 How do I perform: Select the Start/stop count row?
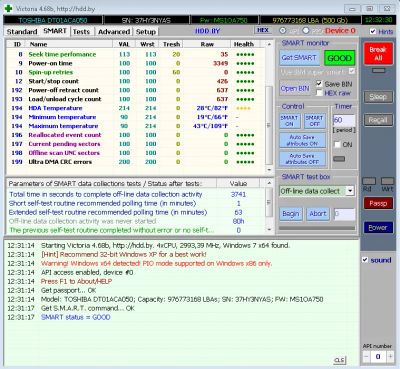coord(136,81)
